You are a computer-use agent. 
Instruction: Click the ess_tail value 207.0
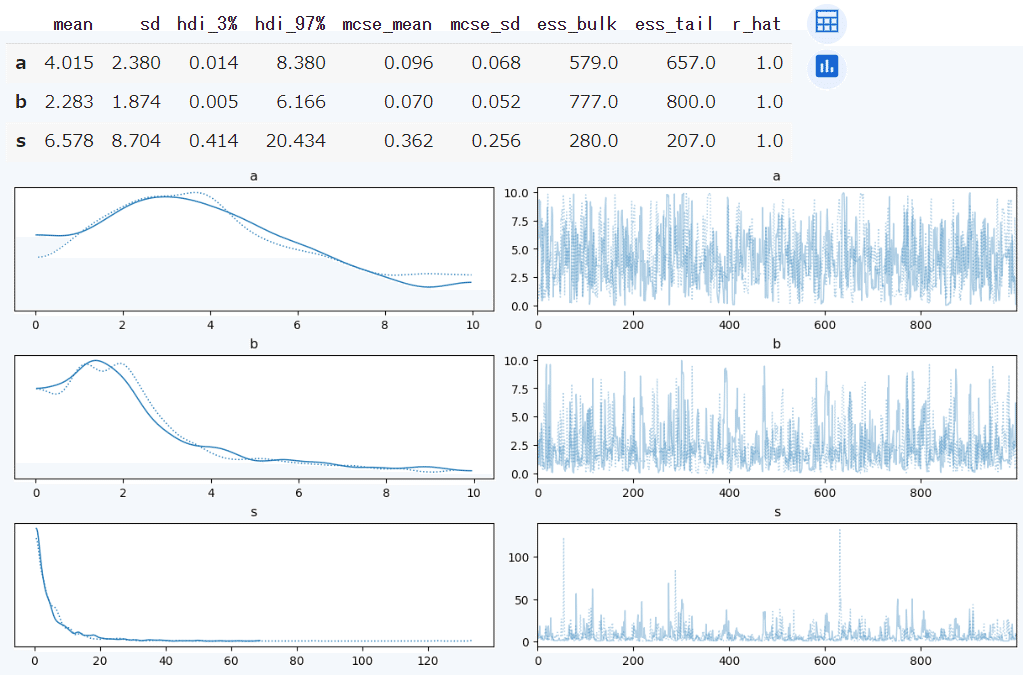[x=691, y=142]
